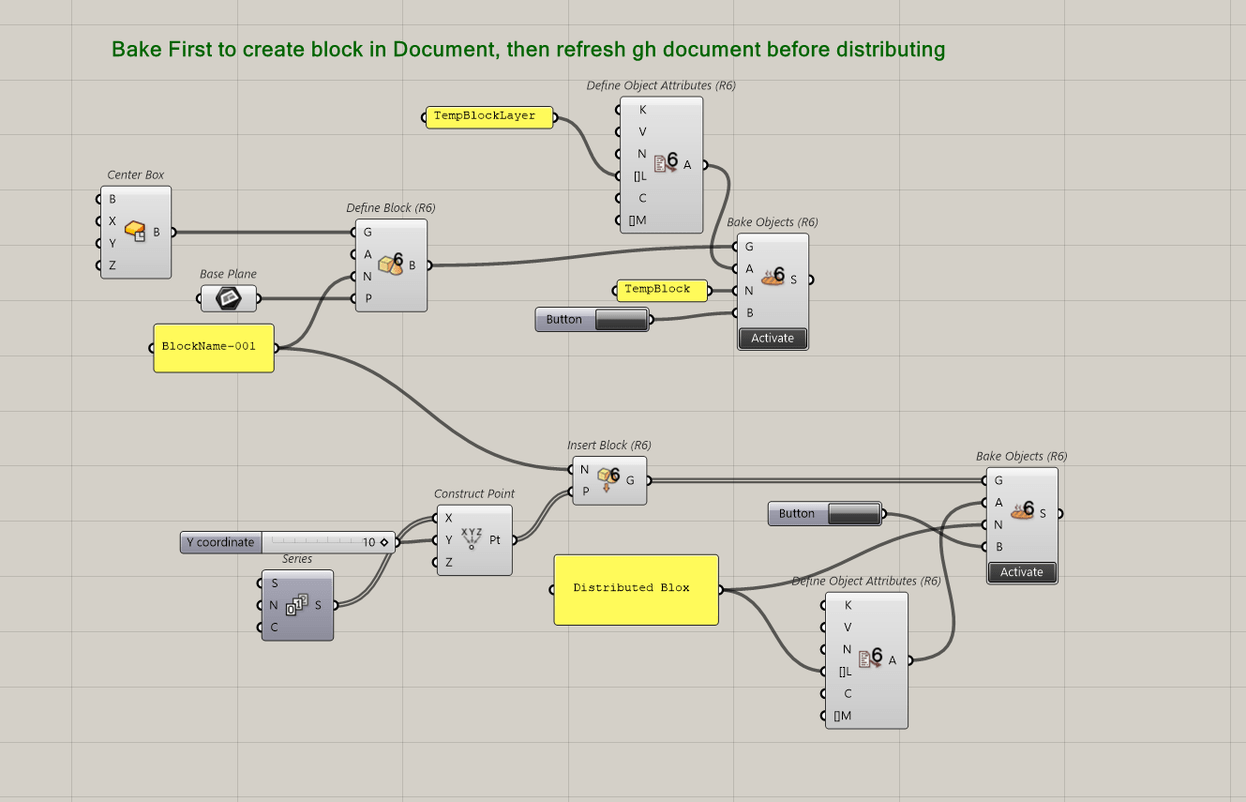Select the Center Box component icon
Screen dimensions: 1246x802
click(133, 231)
